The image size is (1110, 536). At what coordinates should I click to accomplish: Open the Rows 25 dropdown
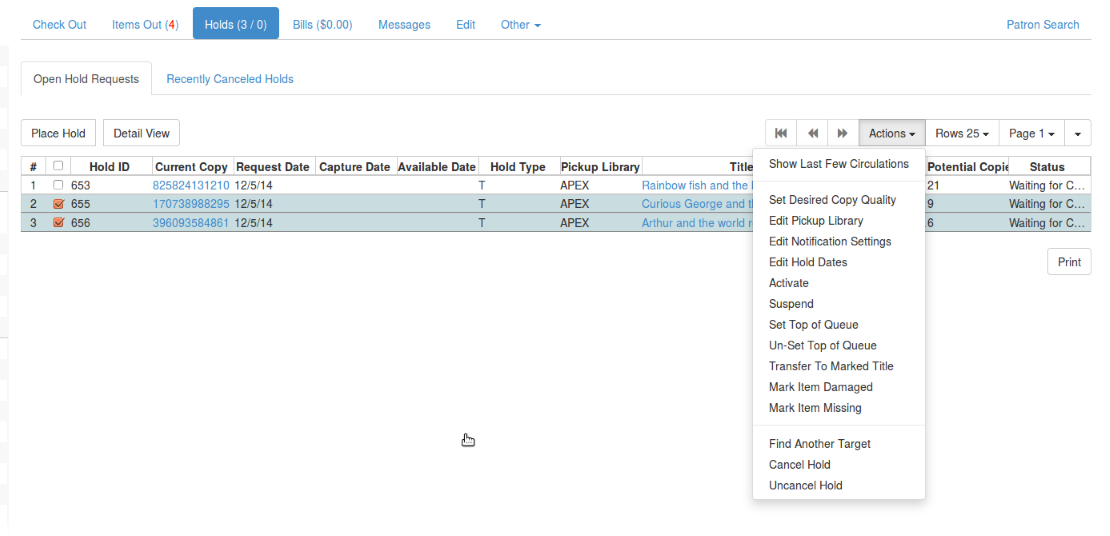(962, 133)
